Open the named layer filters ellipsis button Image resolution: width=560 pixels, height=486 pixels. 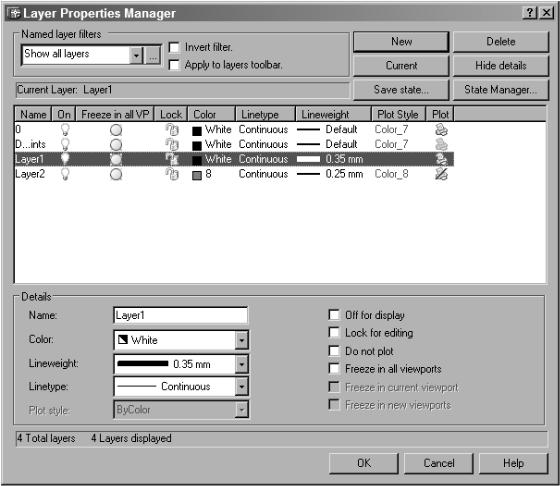tap(153, 55)
